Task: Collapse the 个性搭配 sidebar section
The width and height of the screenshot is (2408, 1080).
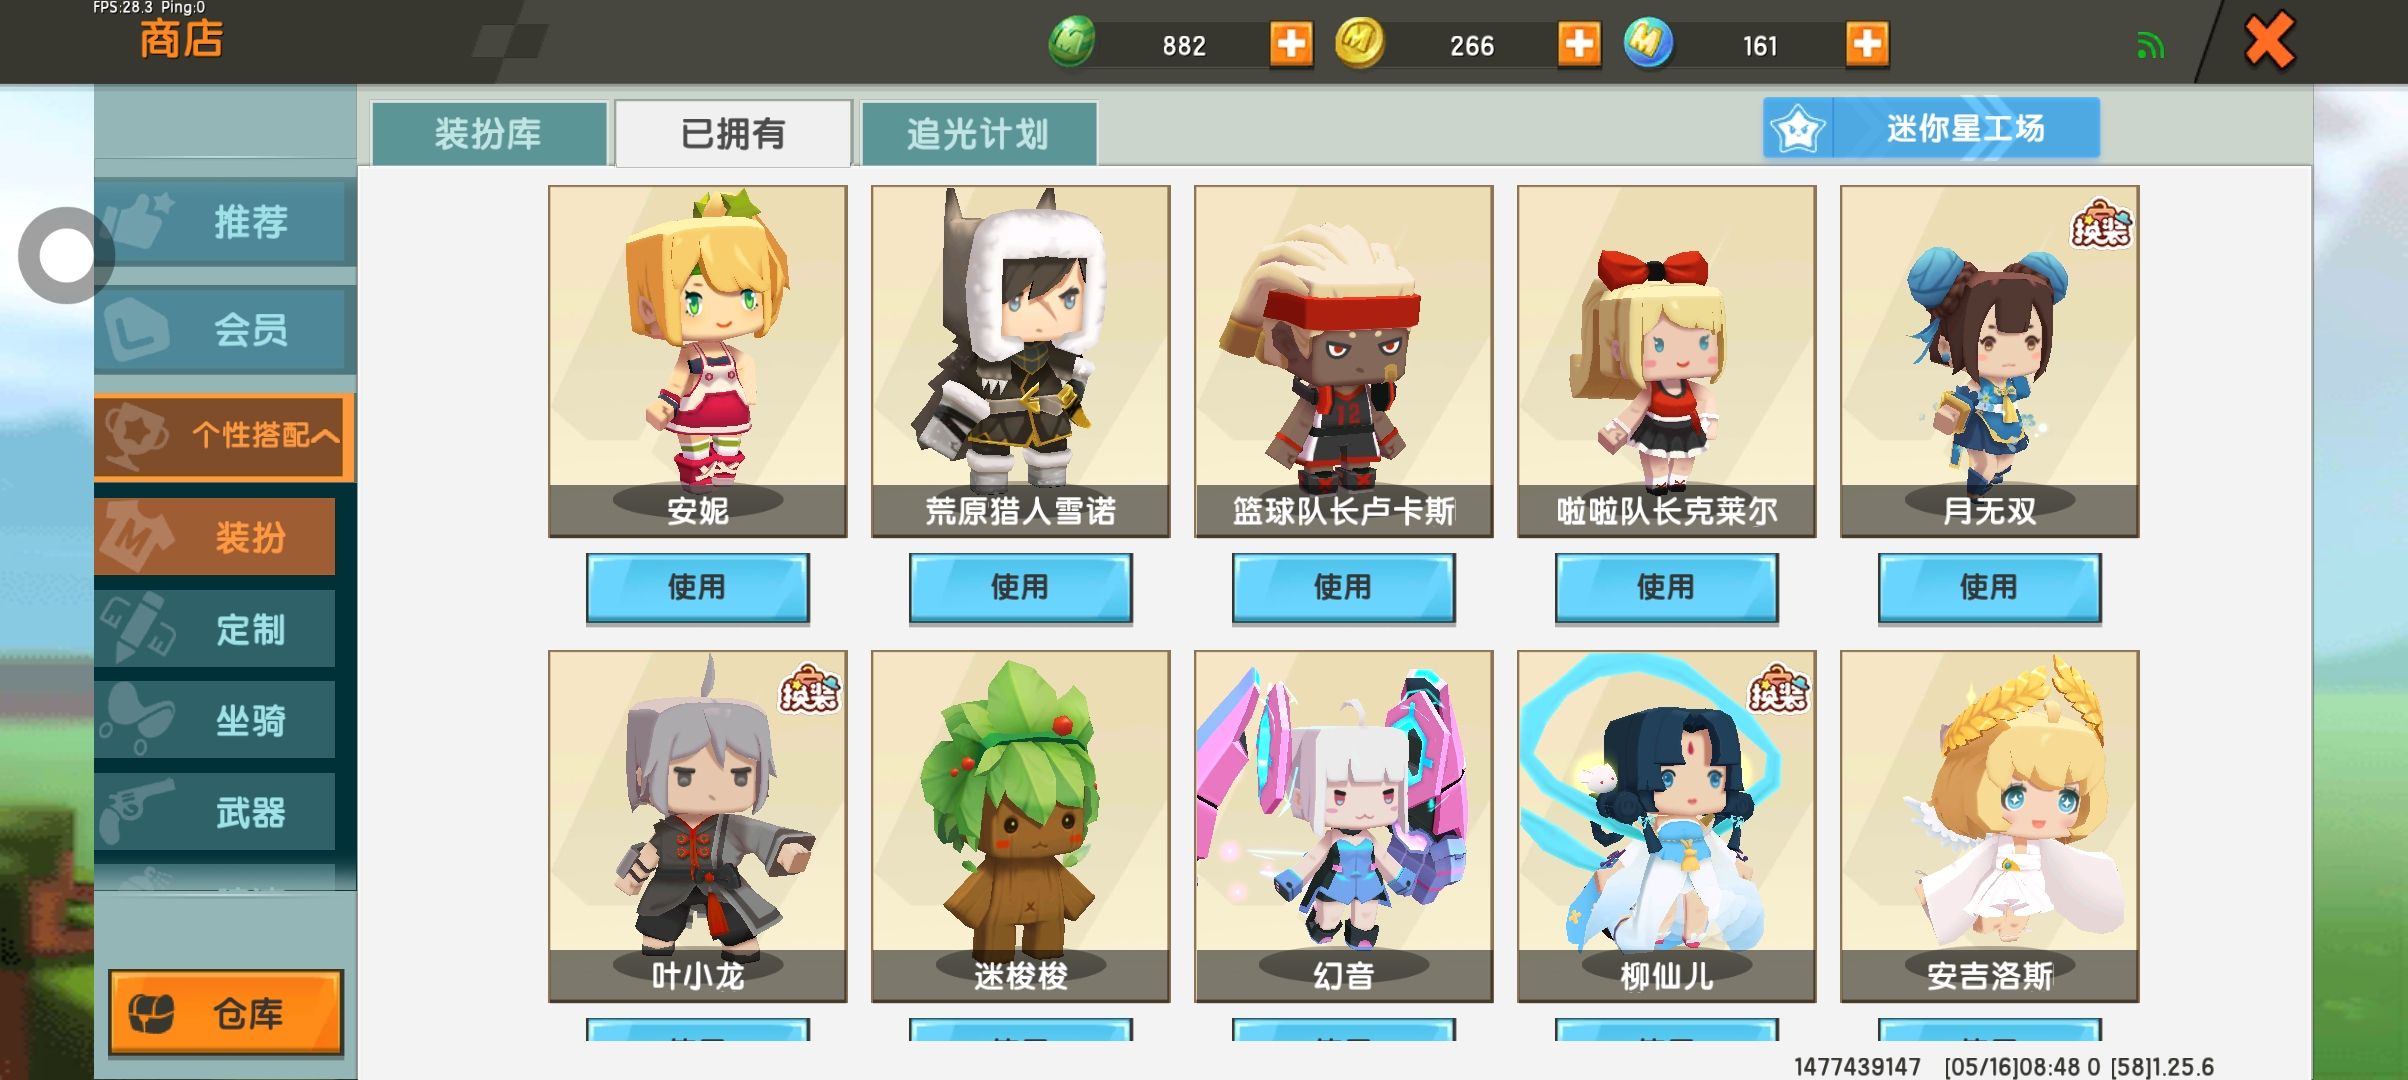Action: 224,435
